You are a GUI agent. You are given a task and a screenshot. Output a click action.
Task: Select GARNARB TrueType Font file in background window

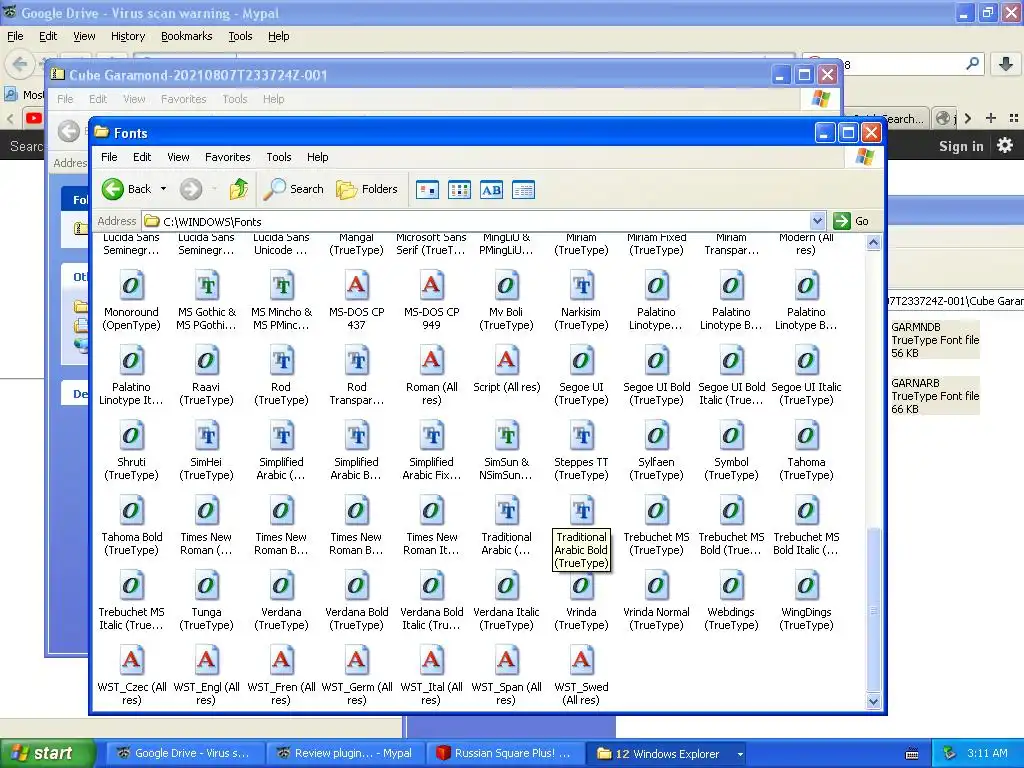pyautogui.click(x=935, y=396)
